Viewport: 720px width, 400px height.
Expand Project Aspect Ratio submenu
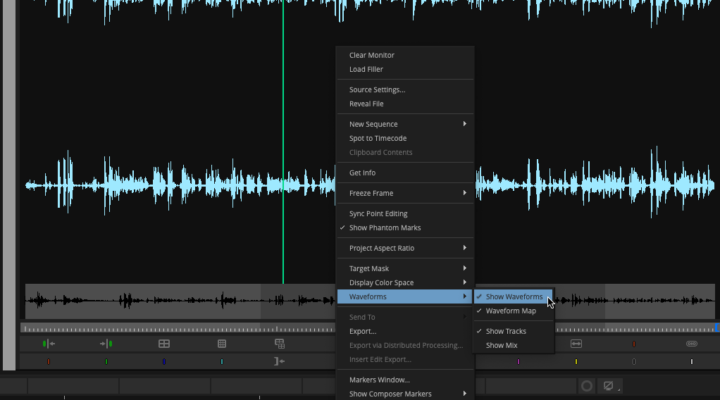tap(405, 248)
